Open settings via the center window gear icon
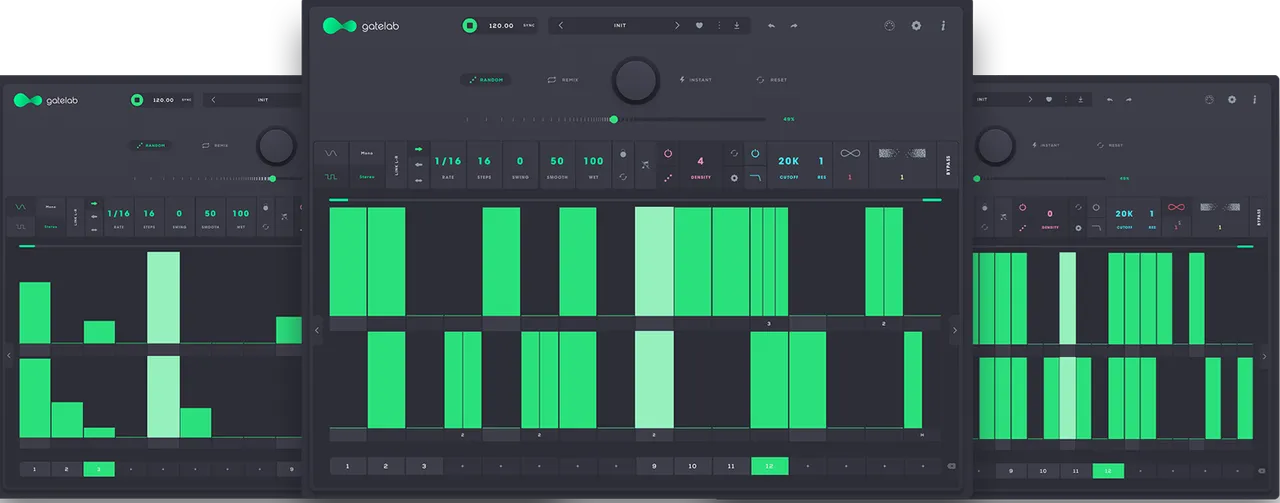 tap(916, 26)
